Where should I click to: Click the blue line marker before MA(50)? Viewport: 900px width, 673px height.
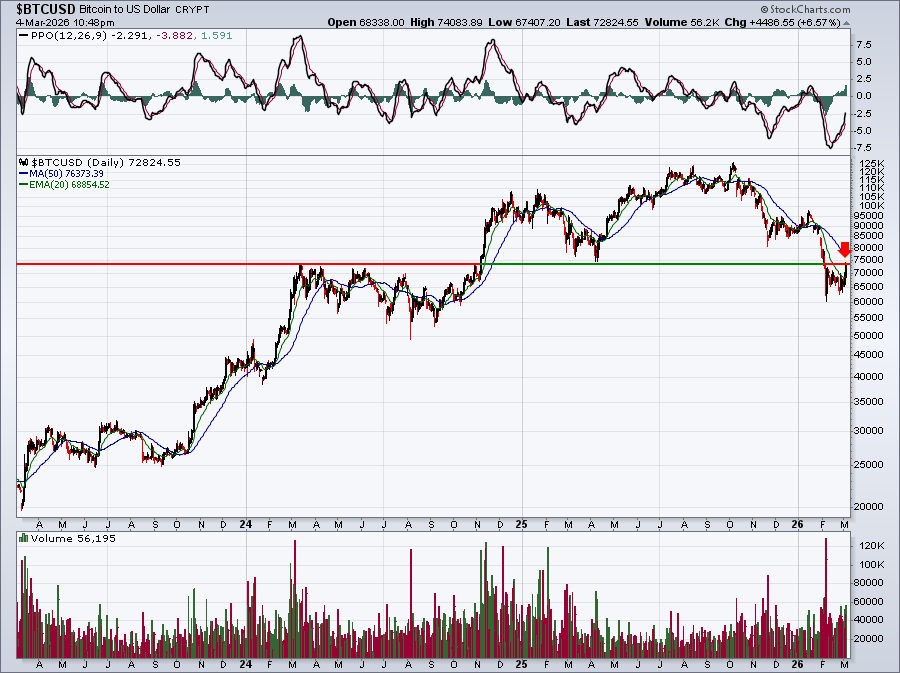pyautogui.click(x=23, y=174)
